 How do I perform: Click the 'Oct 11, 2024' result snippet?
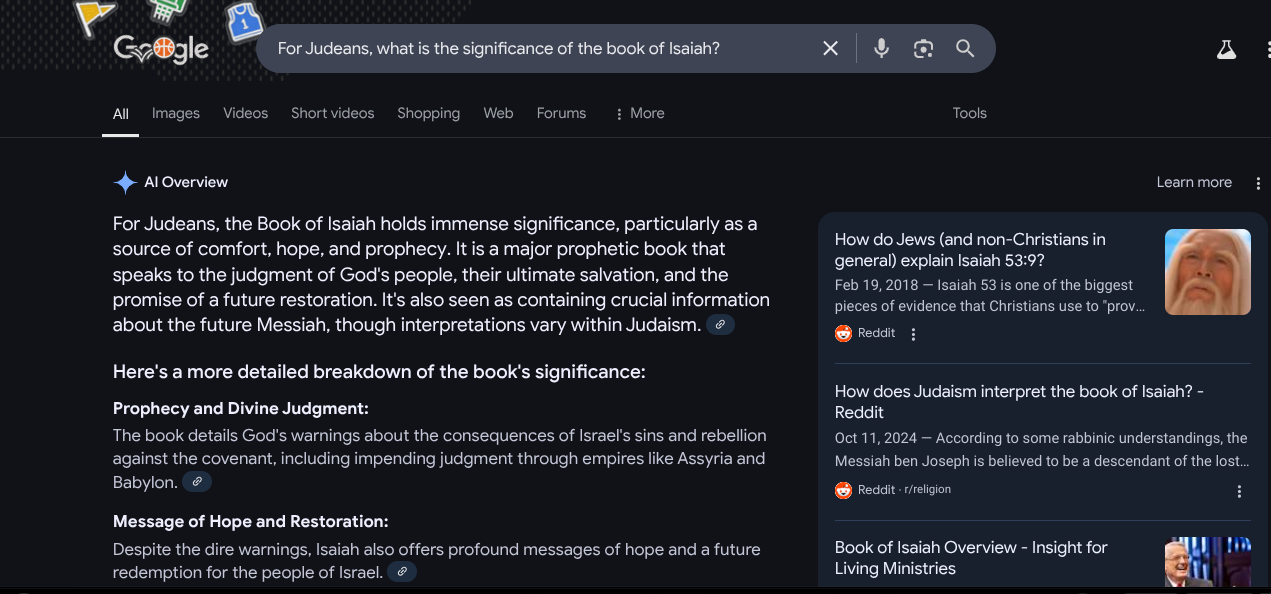[x=1042, y=450]
